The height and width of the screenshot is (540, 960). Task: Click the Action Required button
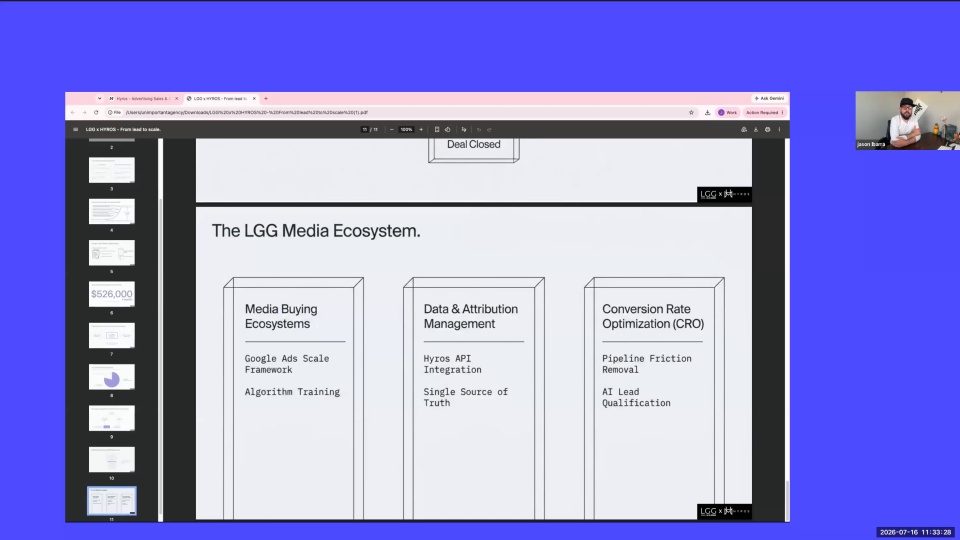pyautogui.click(x=764, y=113)
